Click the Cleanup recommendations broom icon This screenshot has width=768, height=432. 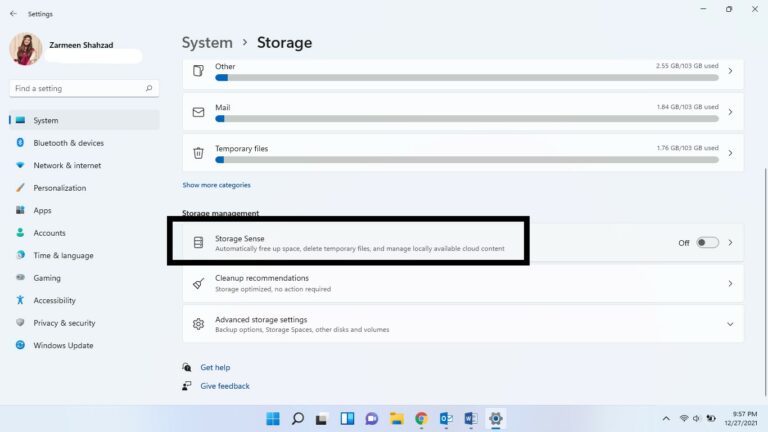(198, 284)
